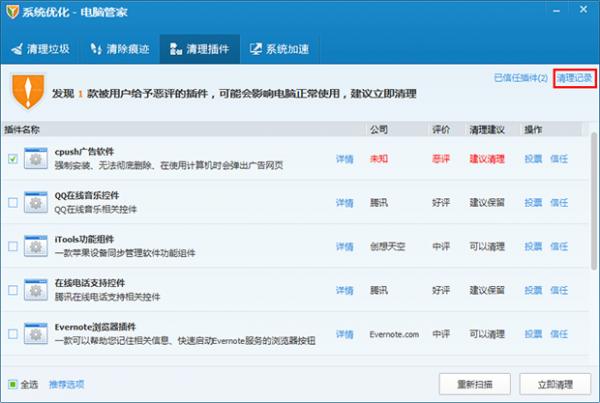Click the 在线电话支持控件 plugin icon
Viewport: 600px width, 403px height.
coord(37,290)
